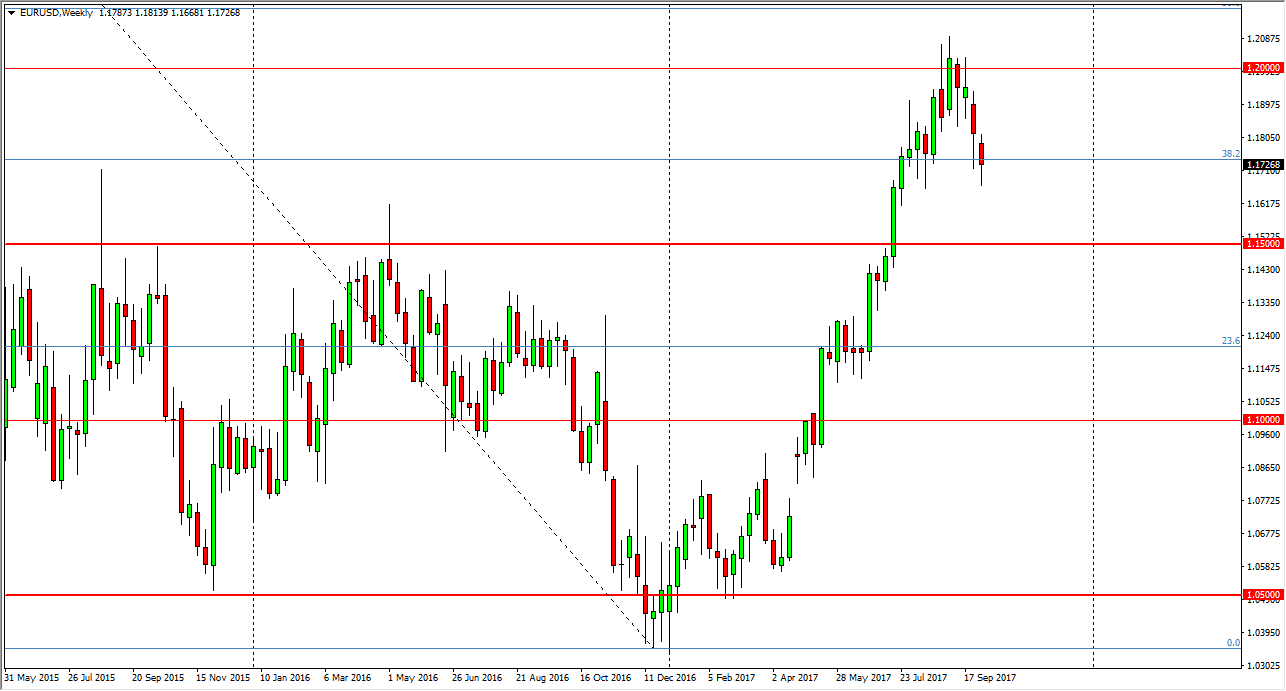Click 10 Jan 2016 on the time axis

285,677
